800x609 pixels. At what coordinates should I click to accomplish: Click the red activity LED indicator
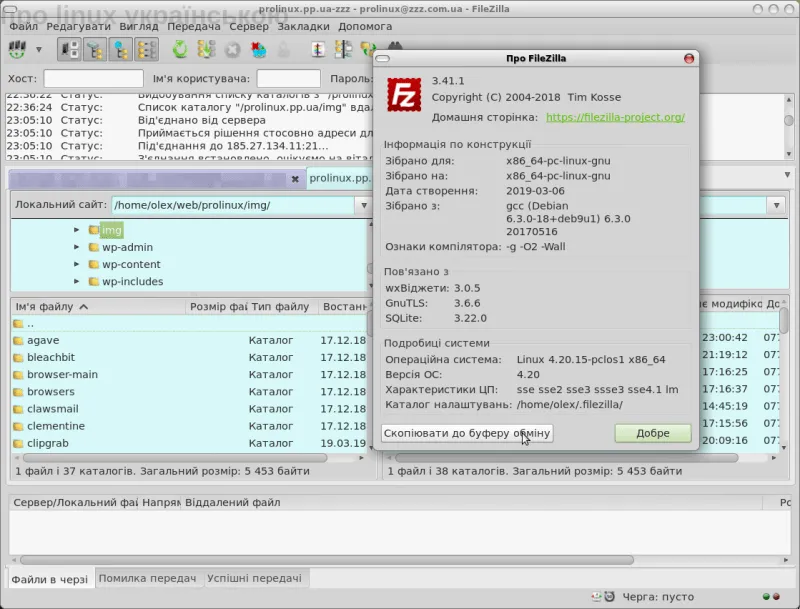(x=777, y=597)
